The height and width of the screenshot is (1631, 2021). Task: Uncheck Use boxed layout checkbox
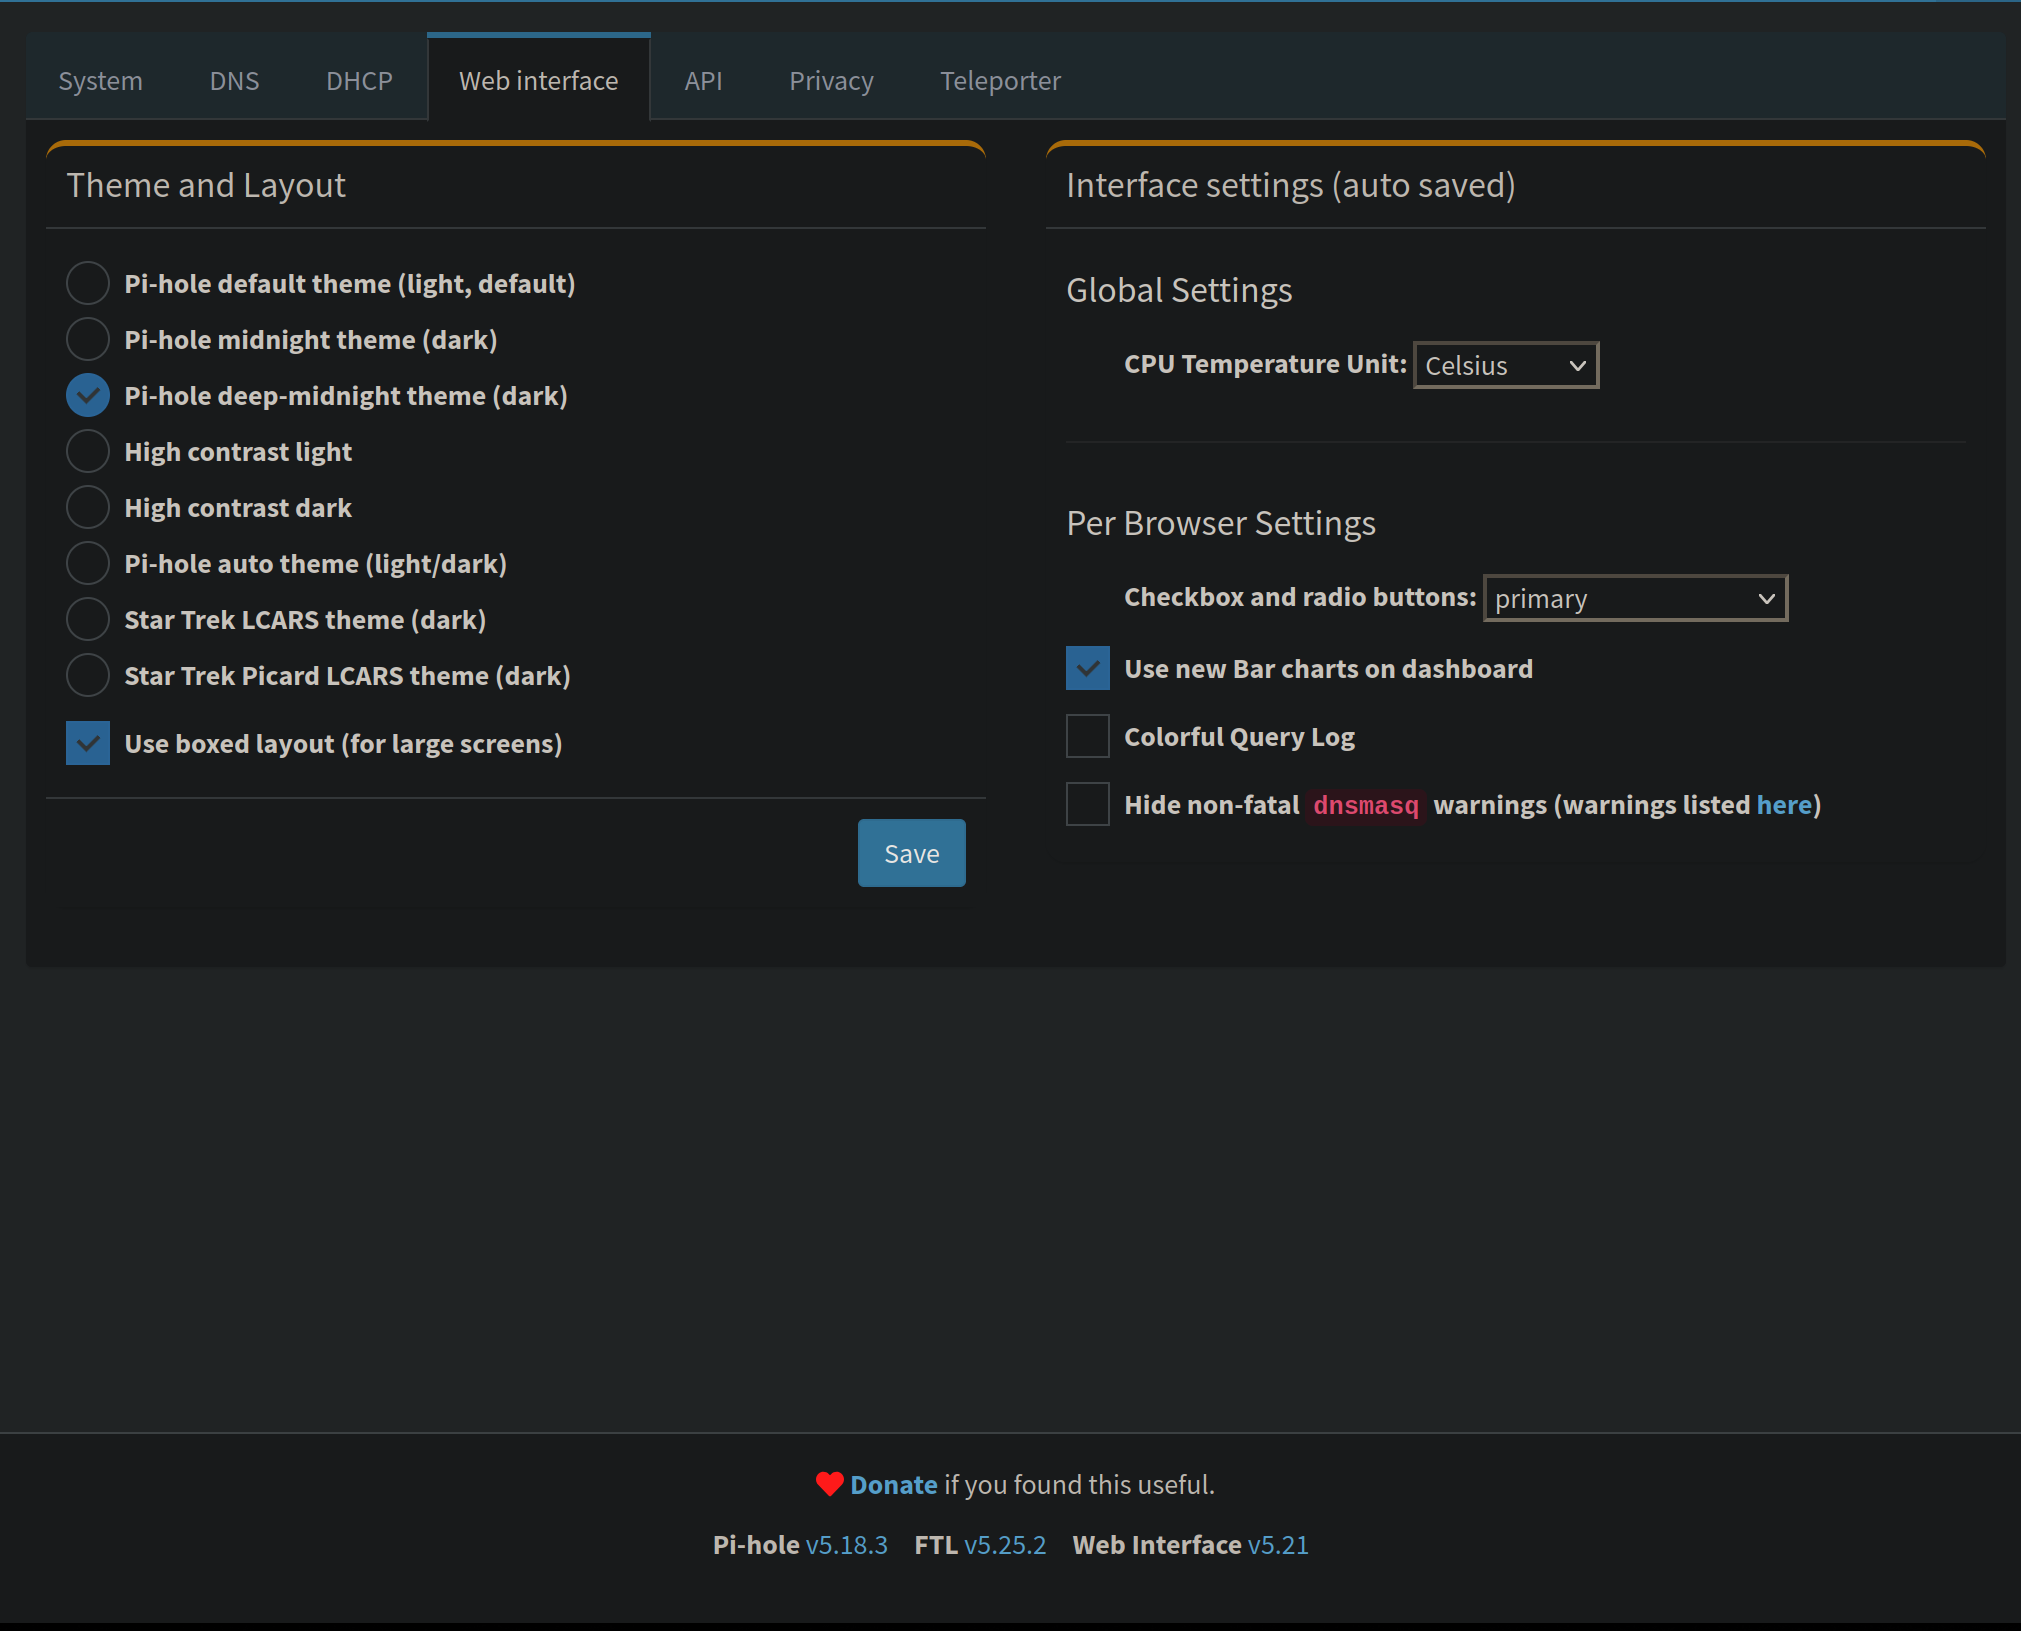pos(88,744)
